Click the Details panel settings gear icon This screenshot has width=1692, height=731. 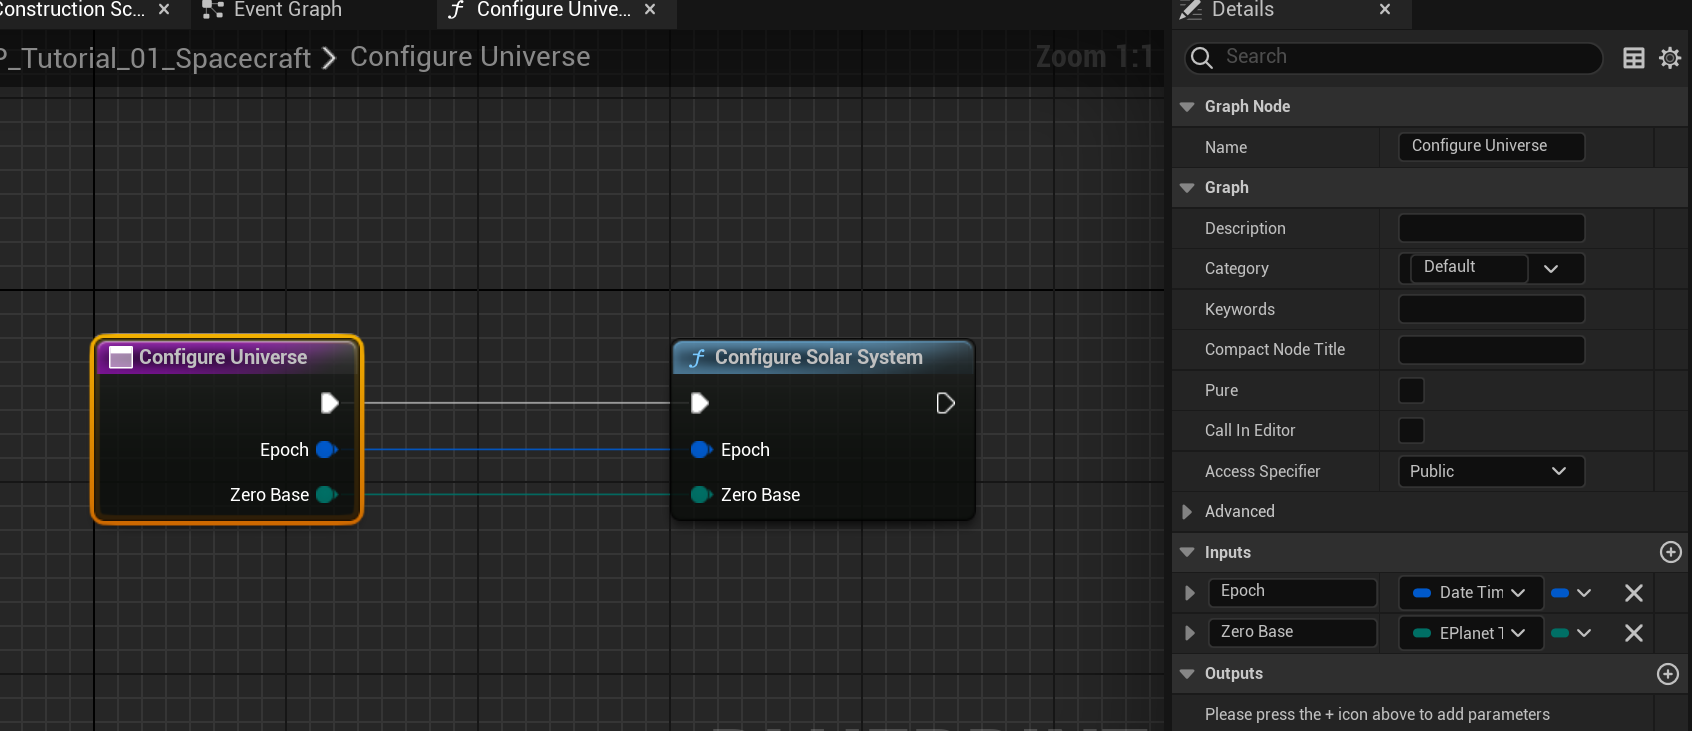[x=1669, y=58]
